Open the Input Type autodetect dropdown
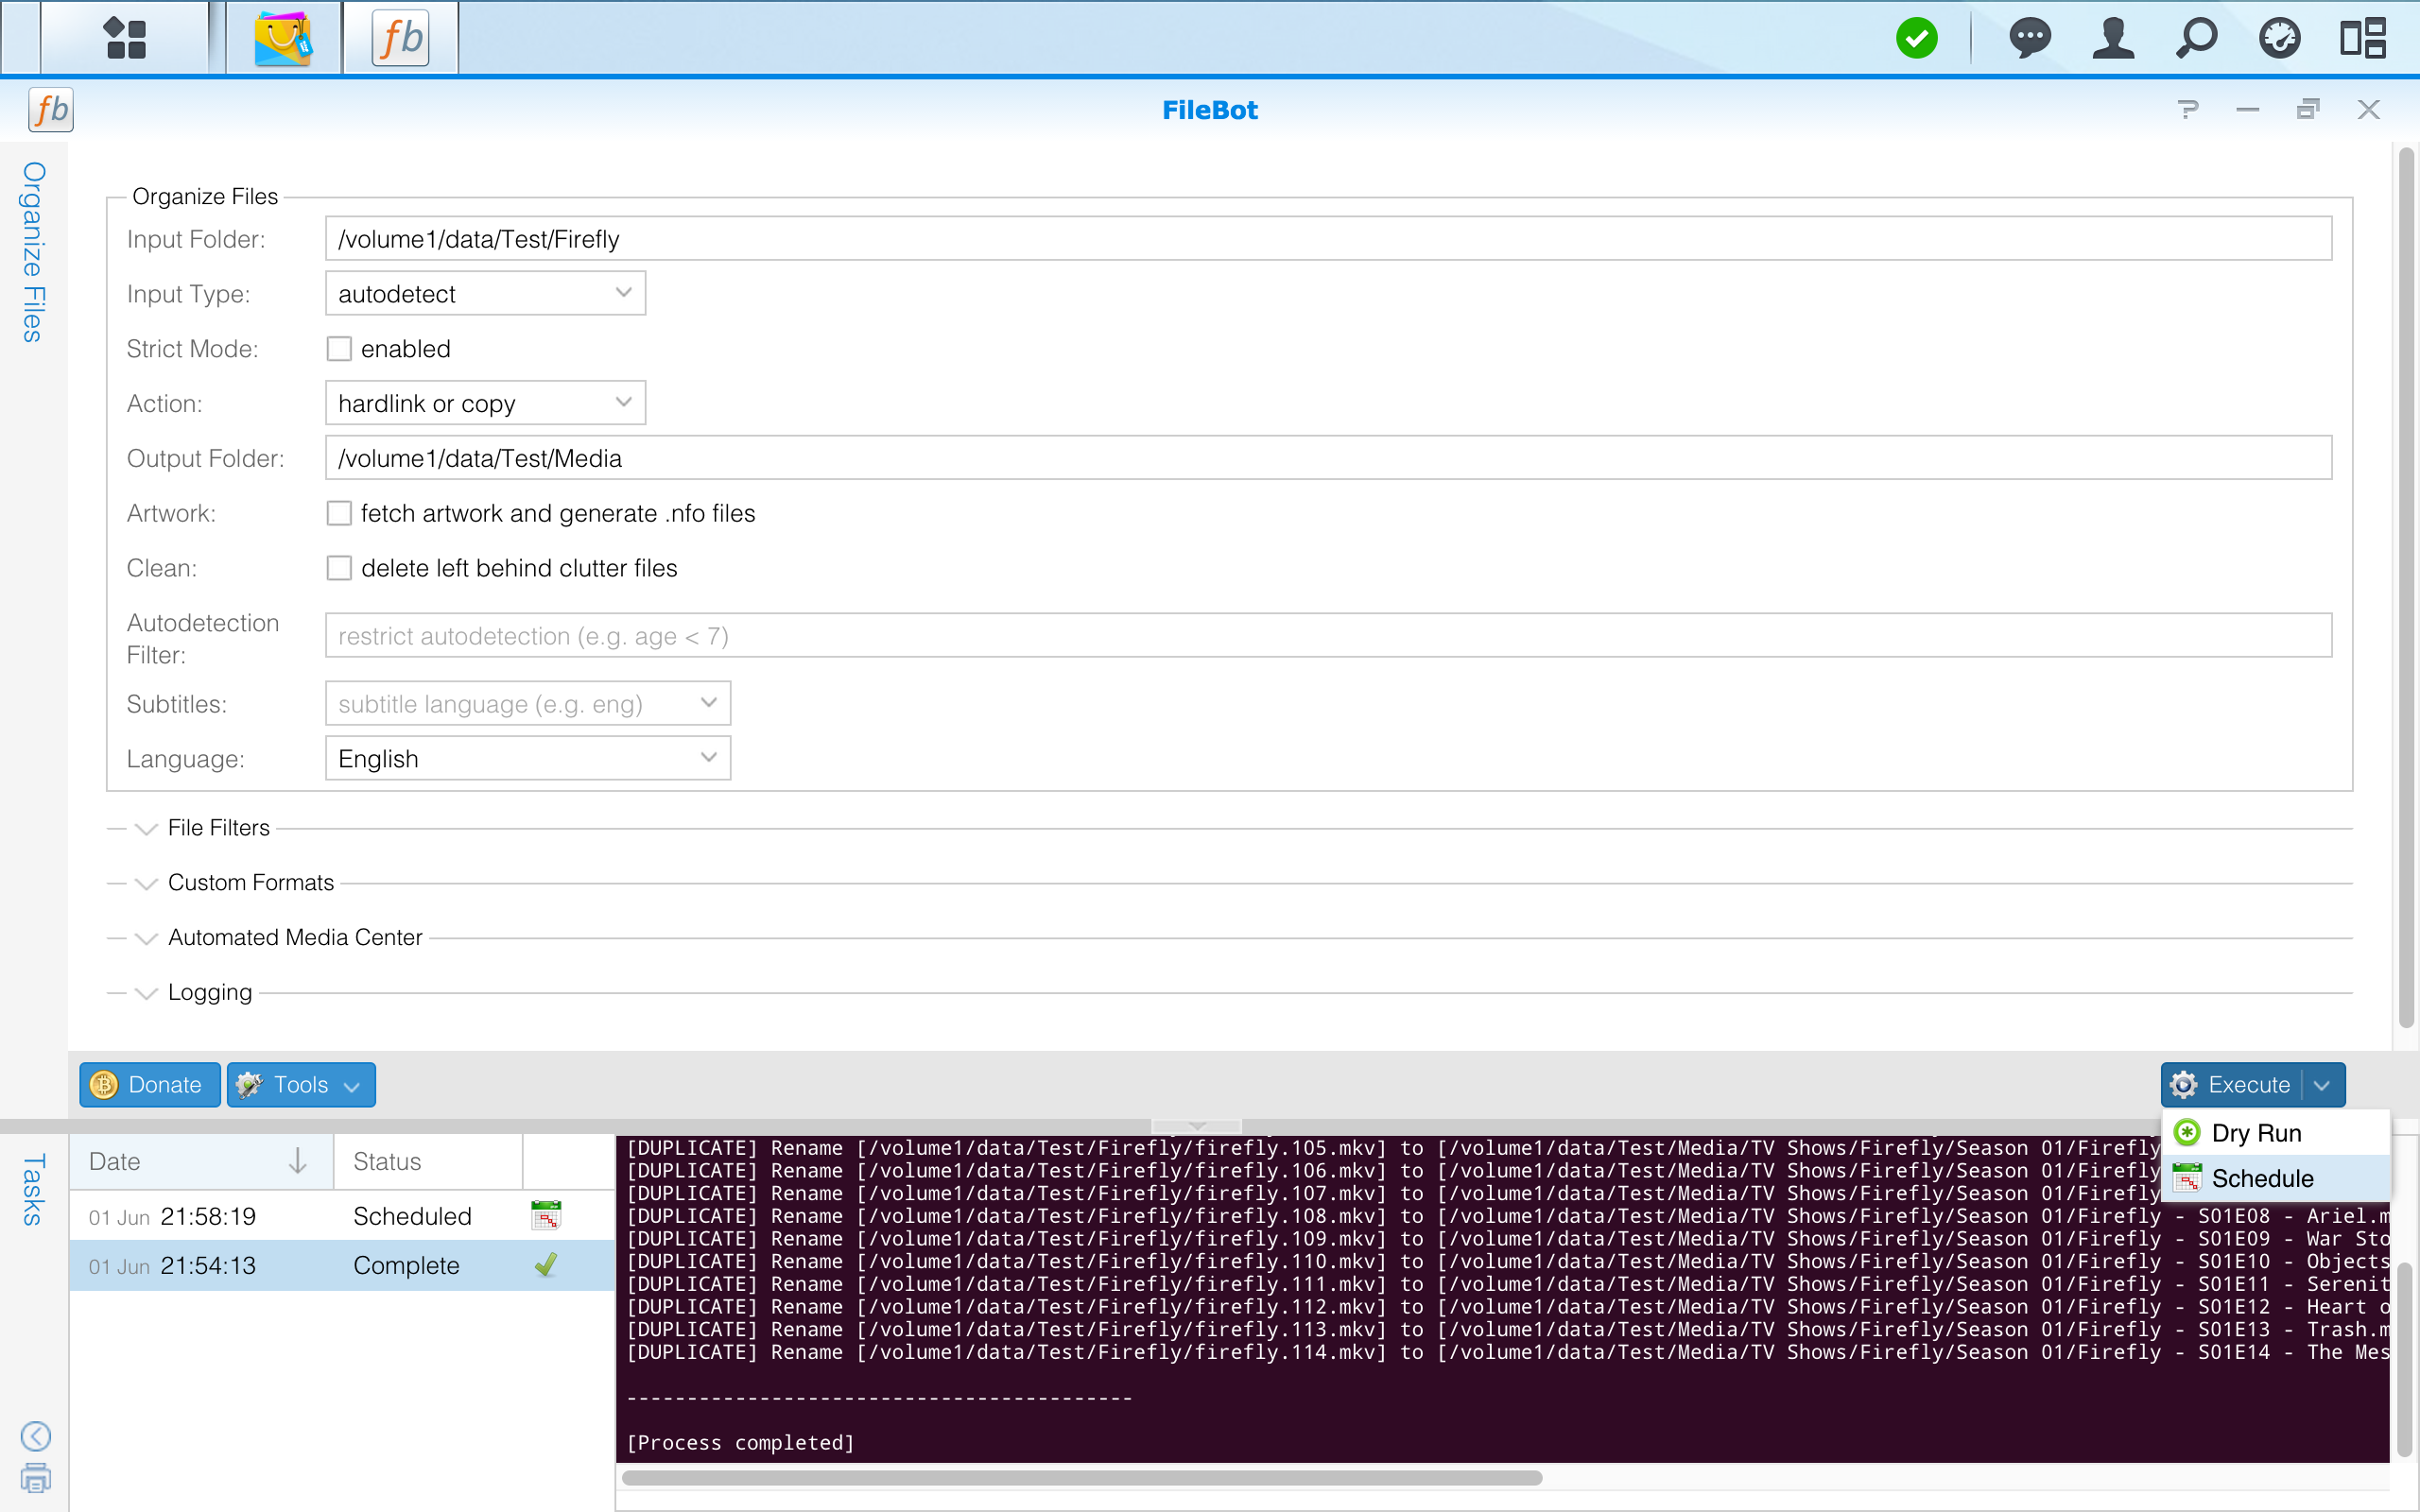The width and height of the screenshot is (2420, 1512). tap(485, 294)
